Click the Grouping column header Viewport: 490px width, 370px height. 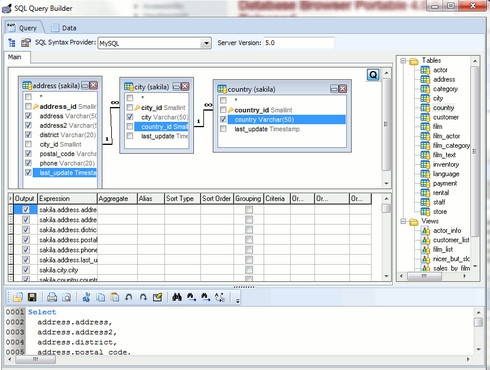(248, 199)
